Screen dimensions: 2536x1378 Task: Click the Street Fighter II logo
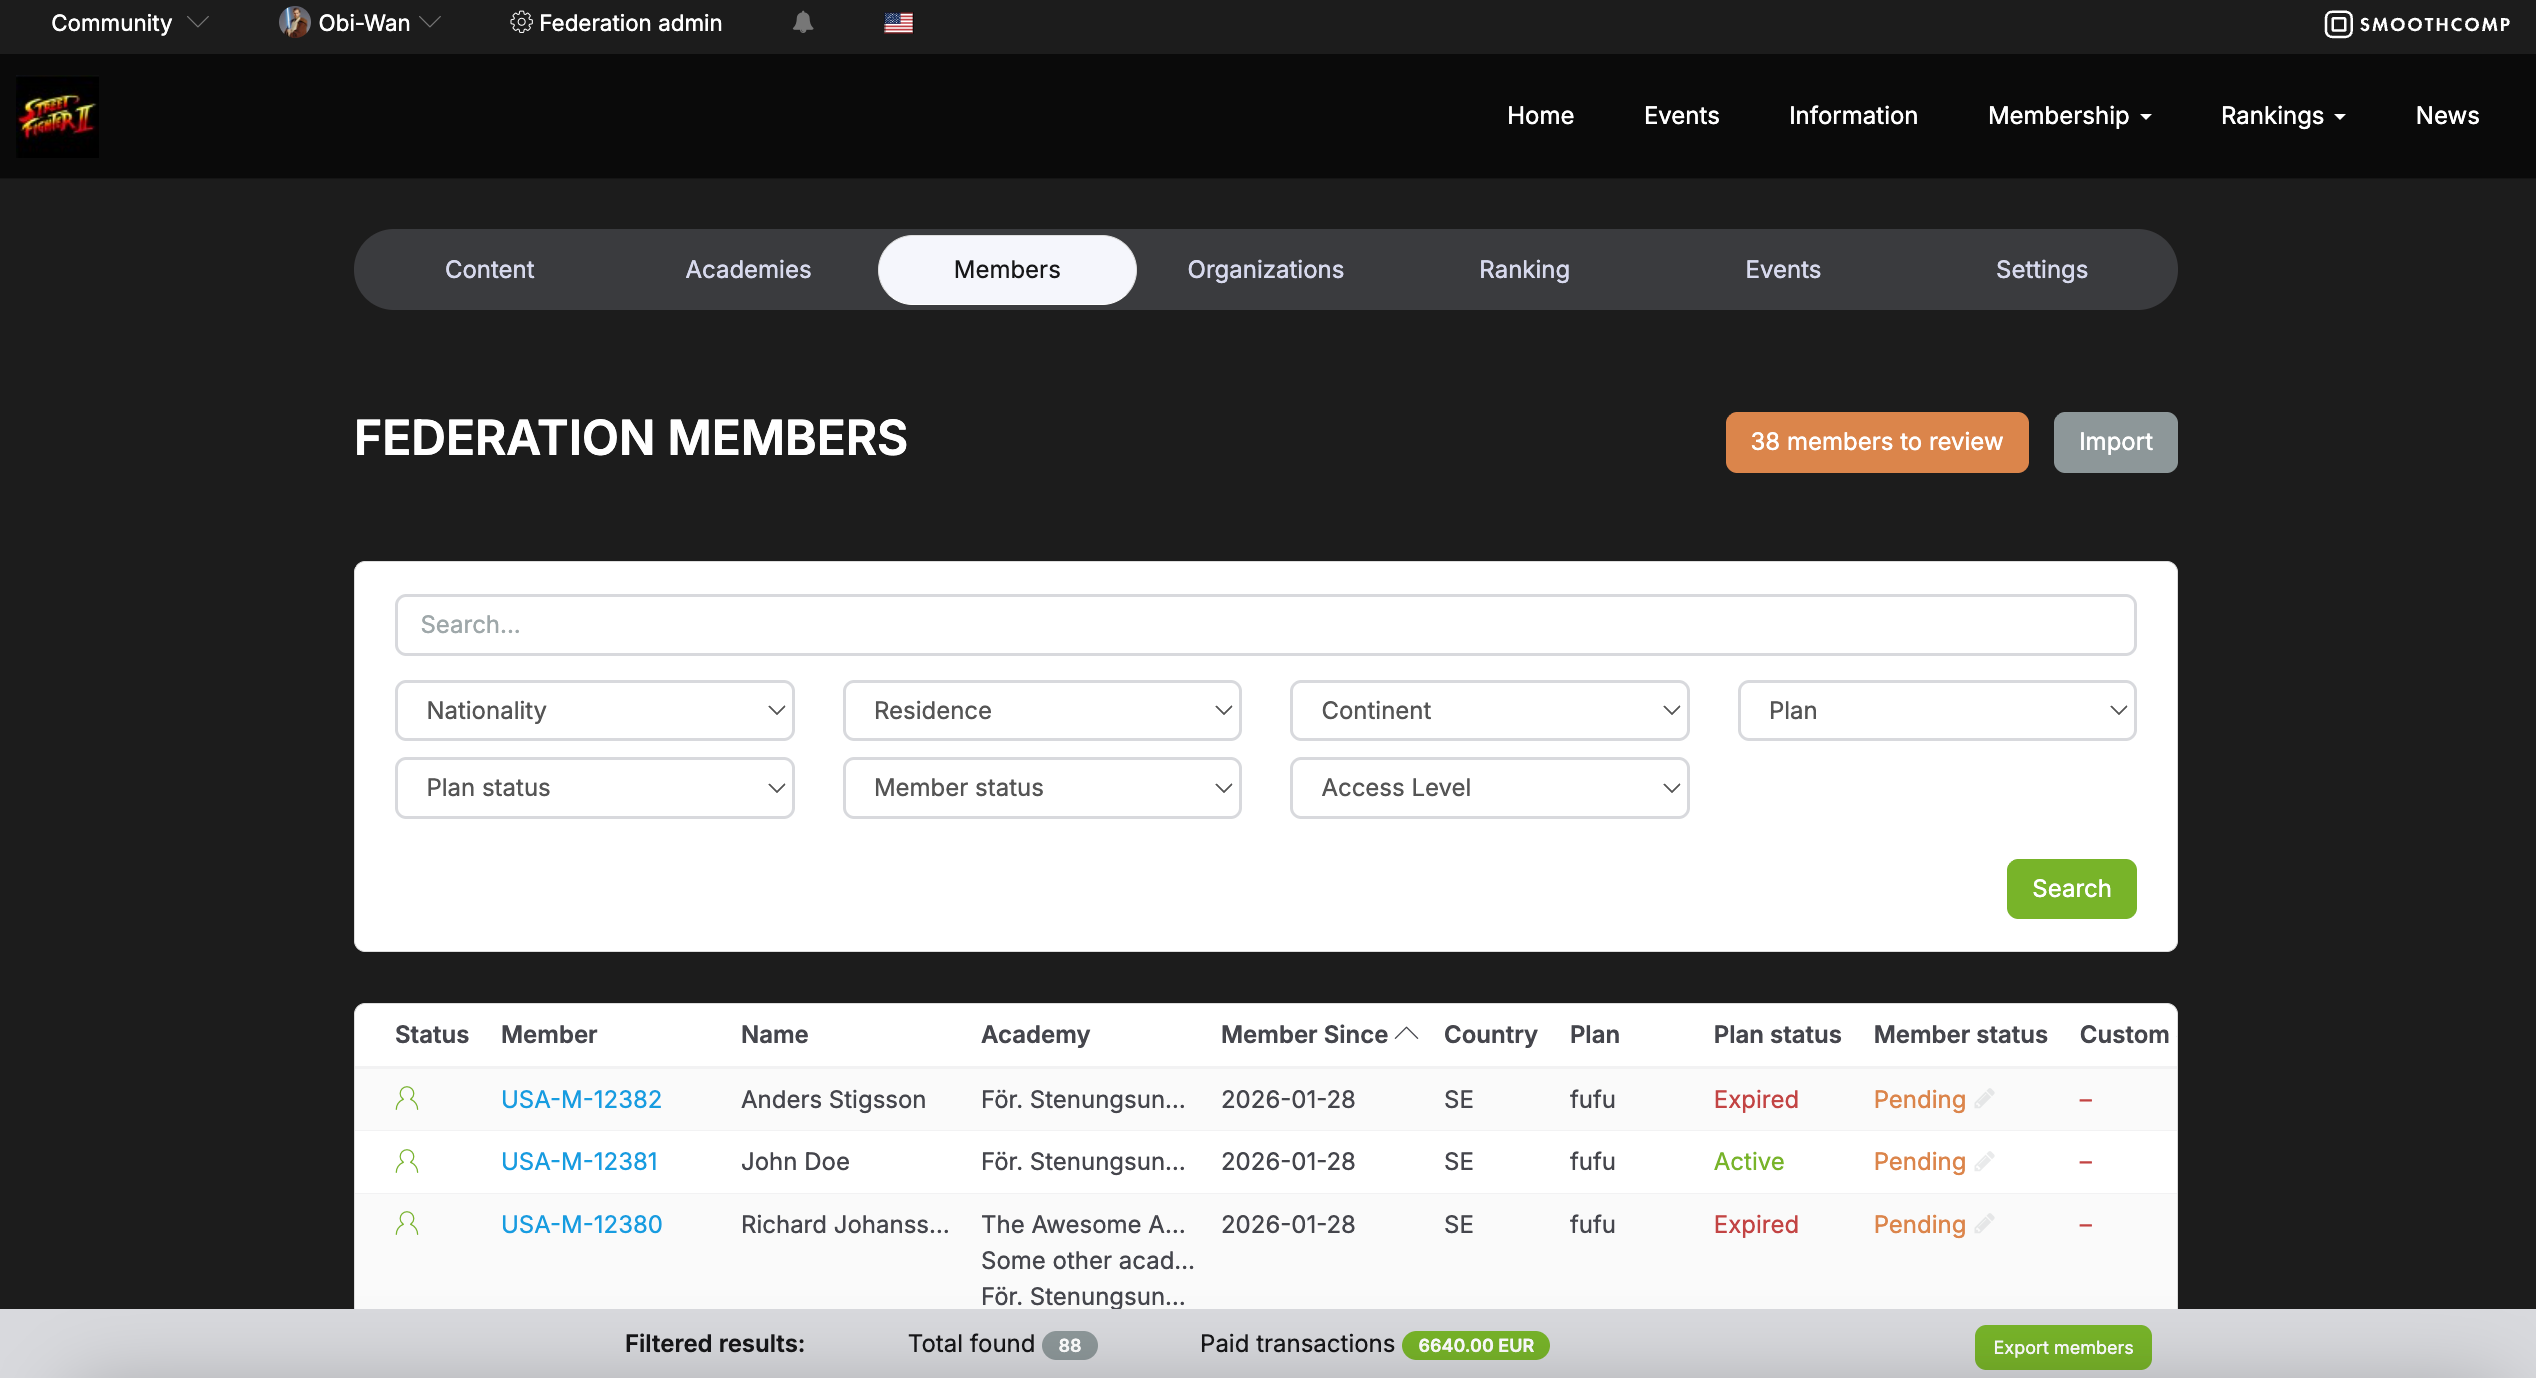[x=57, y=117]
